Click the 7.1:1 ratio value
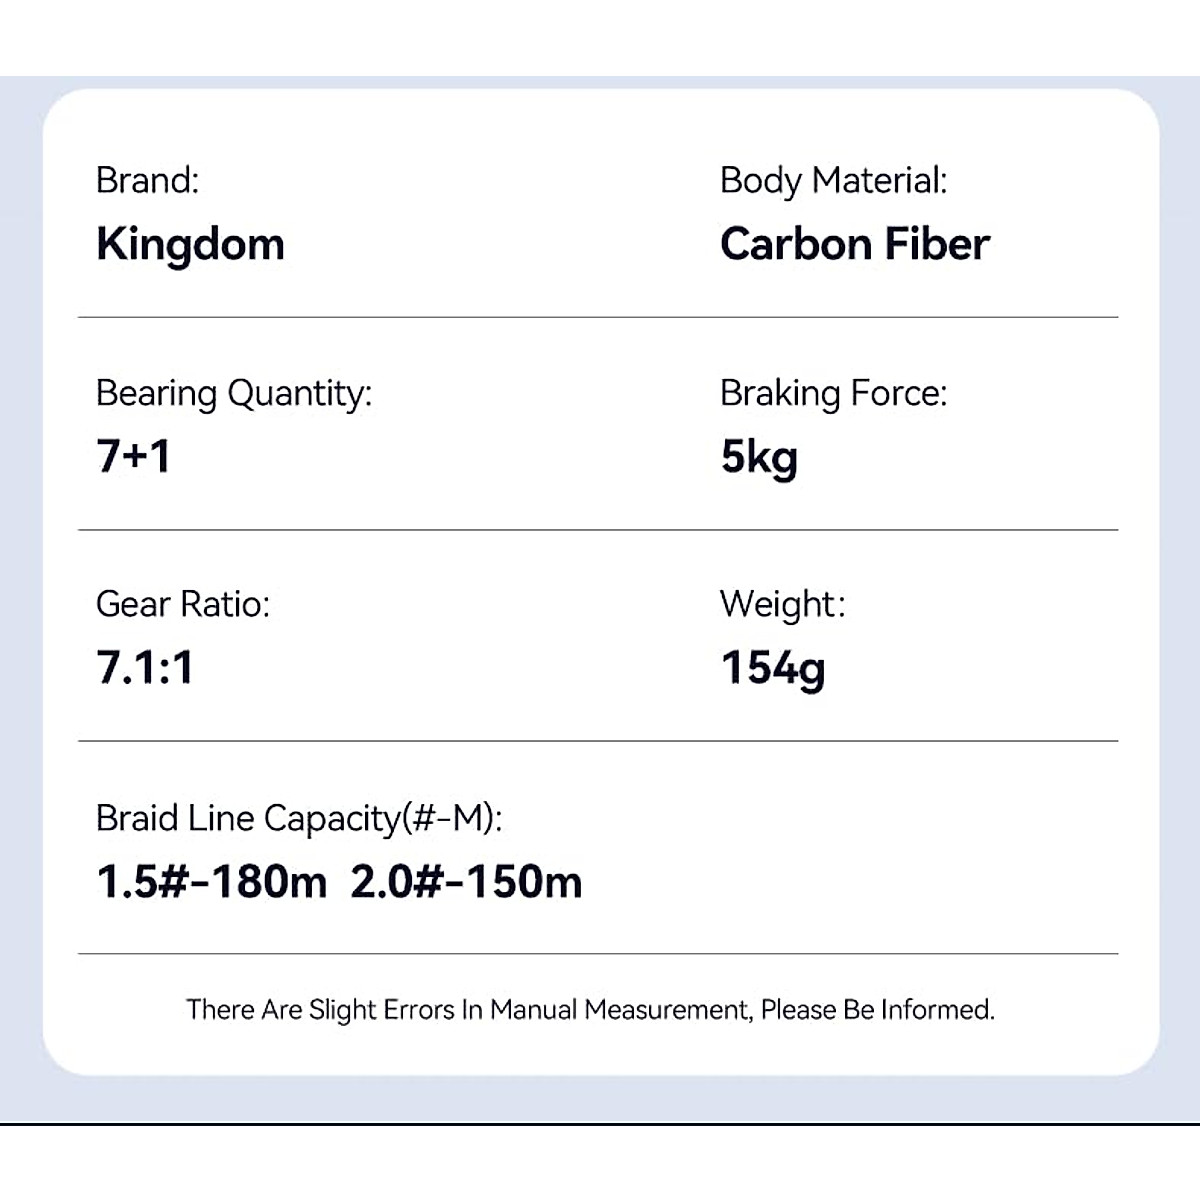The width and height of the screenshot is (1200, 1200). pyautogui.click(x=145, y=667)
